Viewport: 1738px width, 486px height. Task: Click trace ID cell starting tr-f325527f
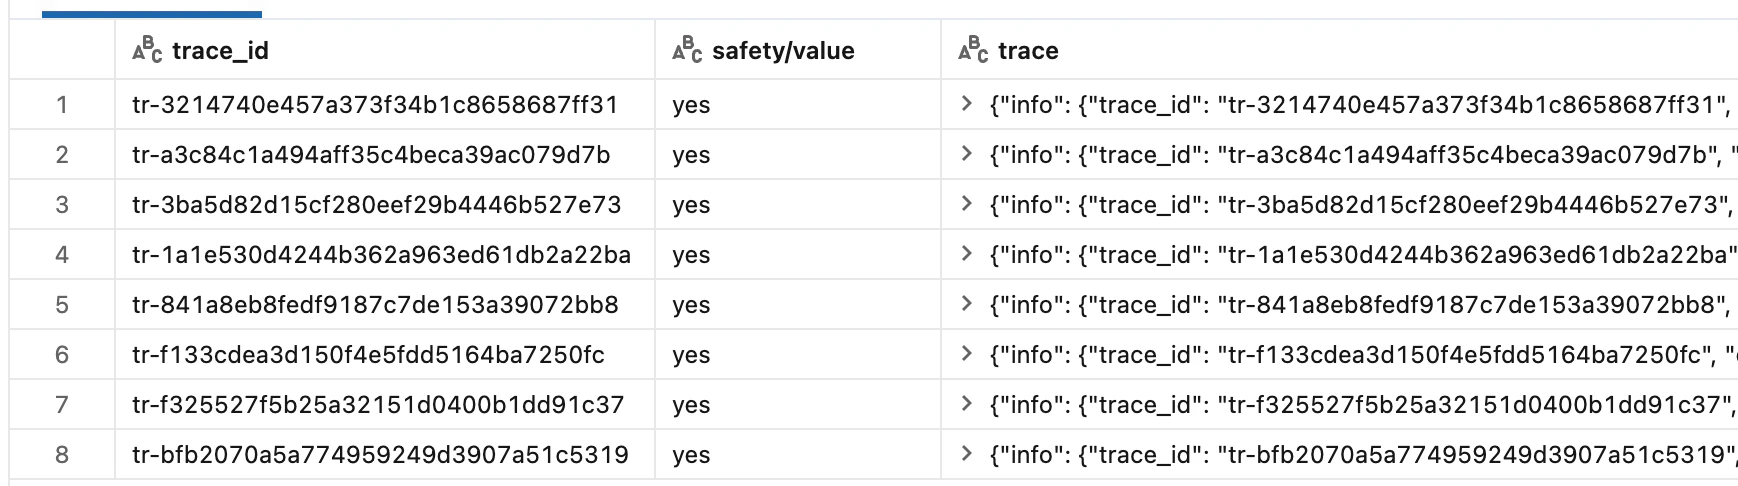coord(378,405)
